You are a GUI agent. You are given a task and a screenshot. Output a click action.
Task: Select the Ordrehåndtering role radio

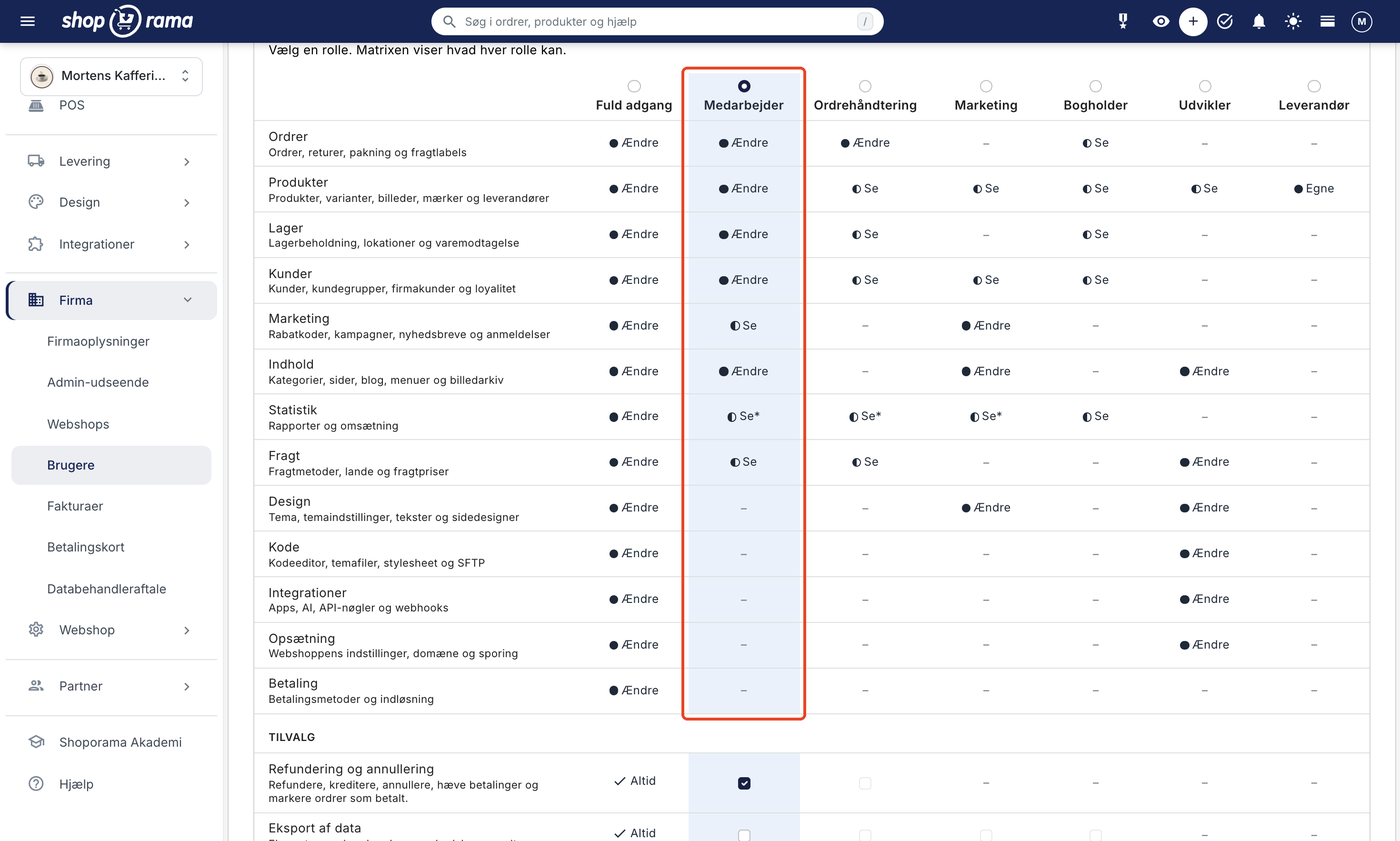coord(865,86)
